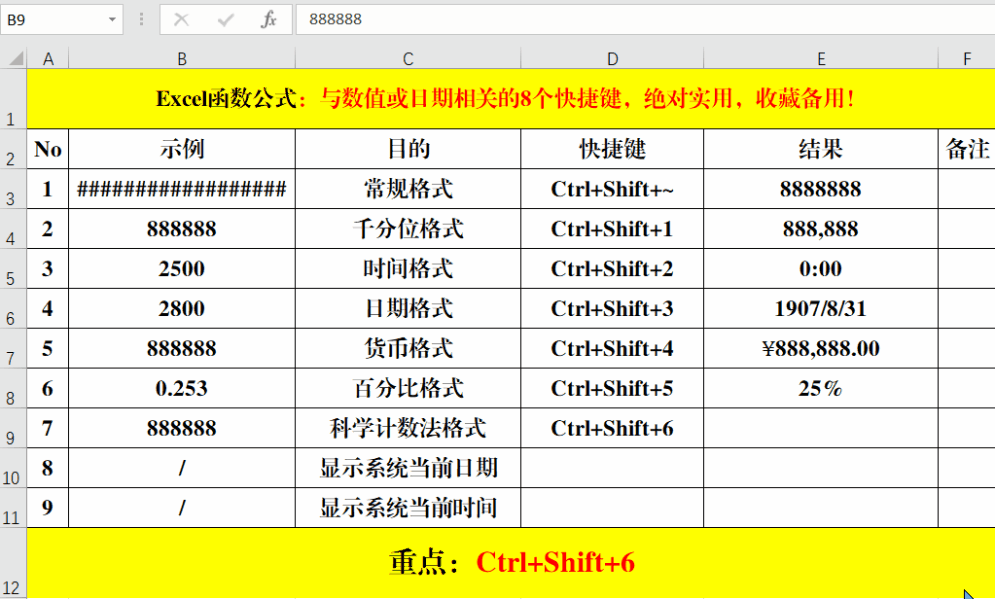The width and height of the screenshot is (995, 599).
Task: Click the formula bar containing 888888
Action: 645,20
